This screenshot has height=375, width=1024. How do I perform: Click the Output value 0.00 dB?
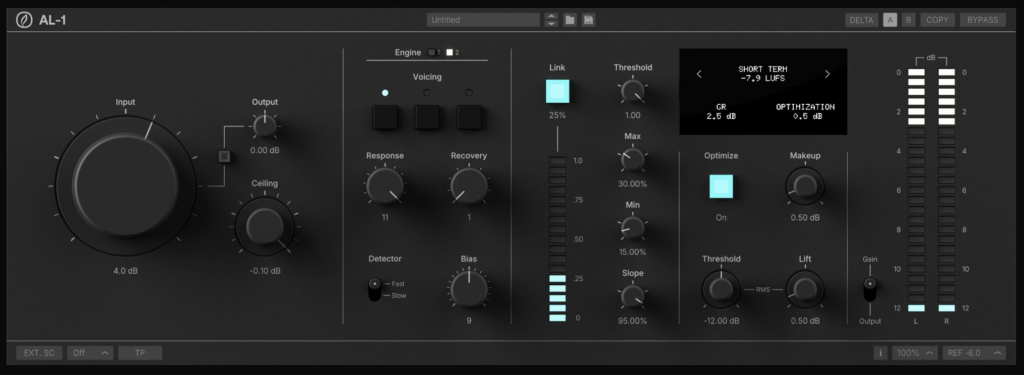click(x=264, y=150)
